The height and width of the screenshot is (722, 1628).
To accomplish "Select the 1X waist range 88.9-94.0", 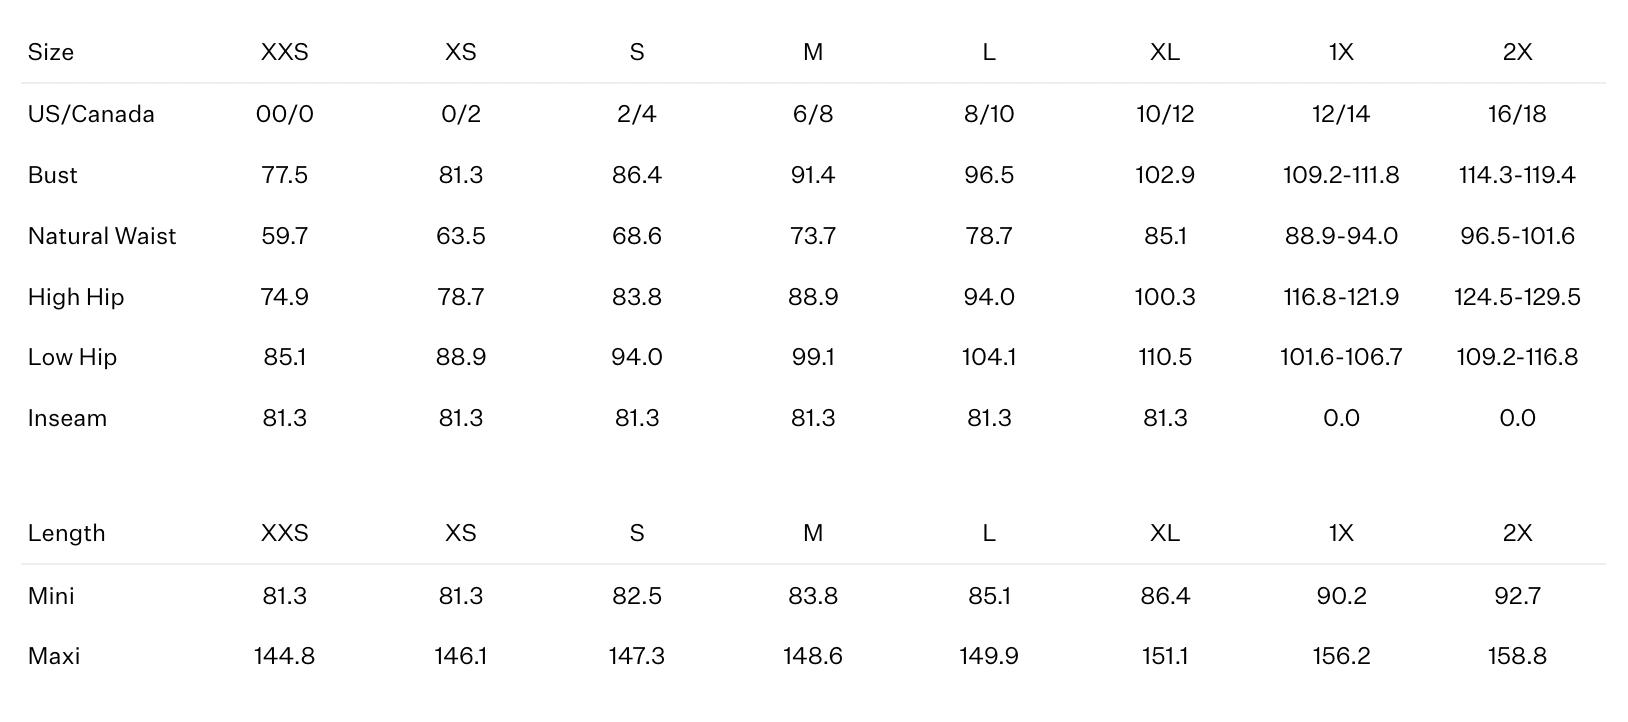I will tap(1341, 236).
